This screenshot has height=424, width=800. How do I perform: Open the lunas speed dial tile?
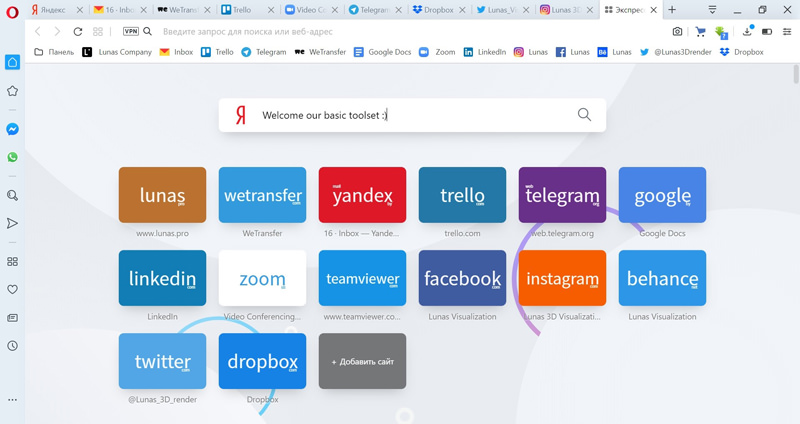[x=162, y=195]
